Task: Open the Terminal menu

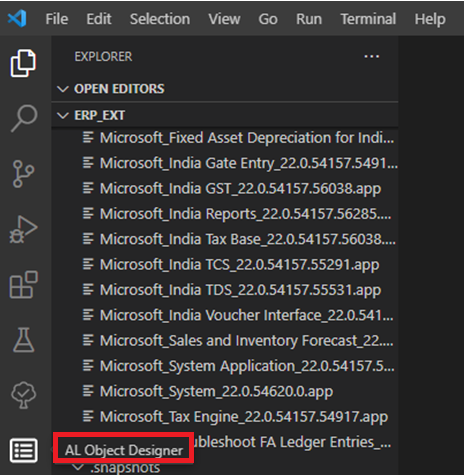Action: pos(368,19)
